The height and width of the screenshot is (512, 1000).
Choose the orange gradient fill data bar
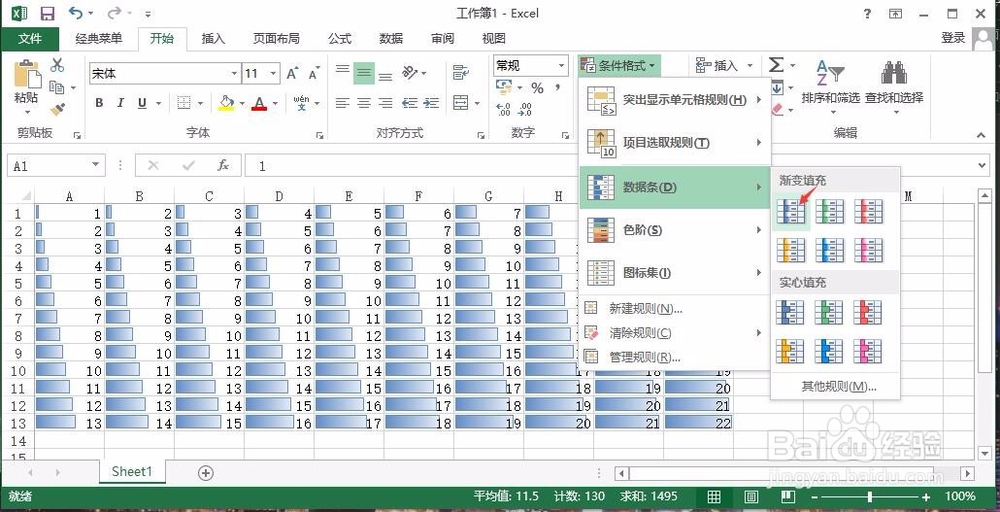(x=791, y=250)
